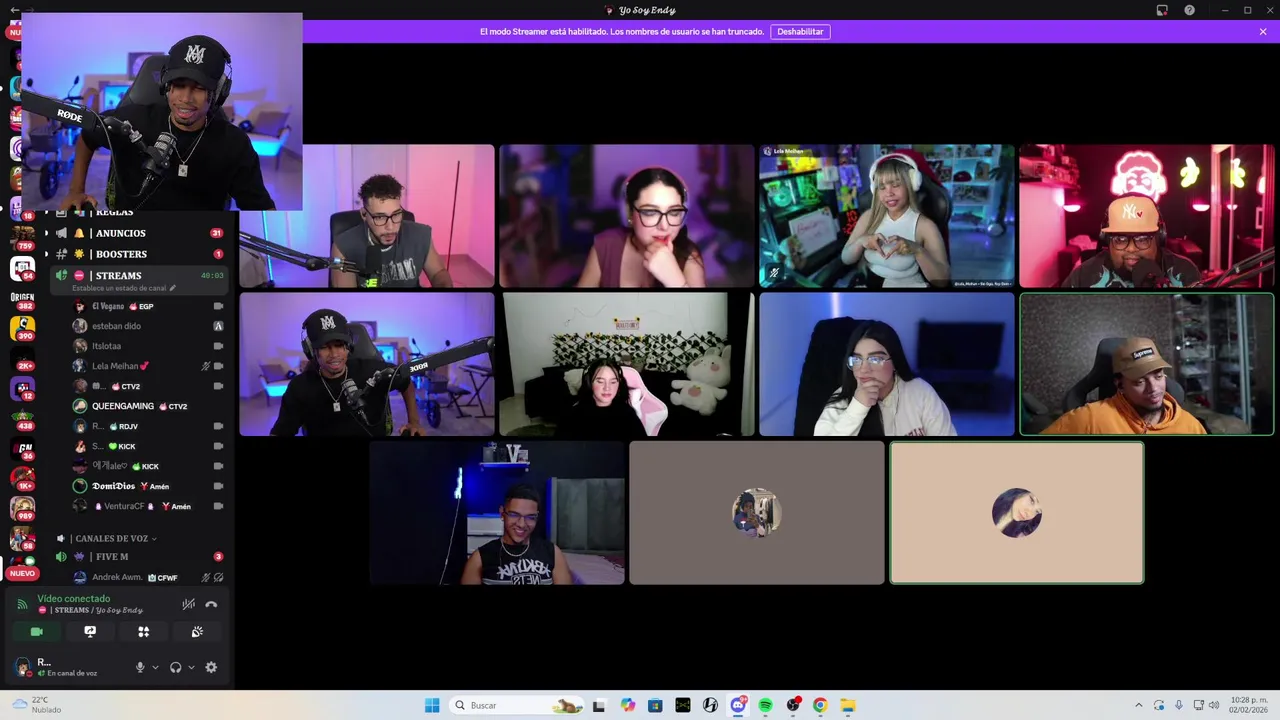Toggle the camera button in voice panel
Image resolution: width=1280 pixels, height=720 pixels.
[37, 632]
